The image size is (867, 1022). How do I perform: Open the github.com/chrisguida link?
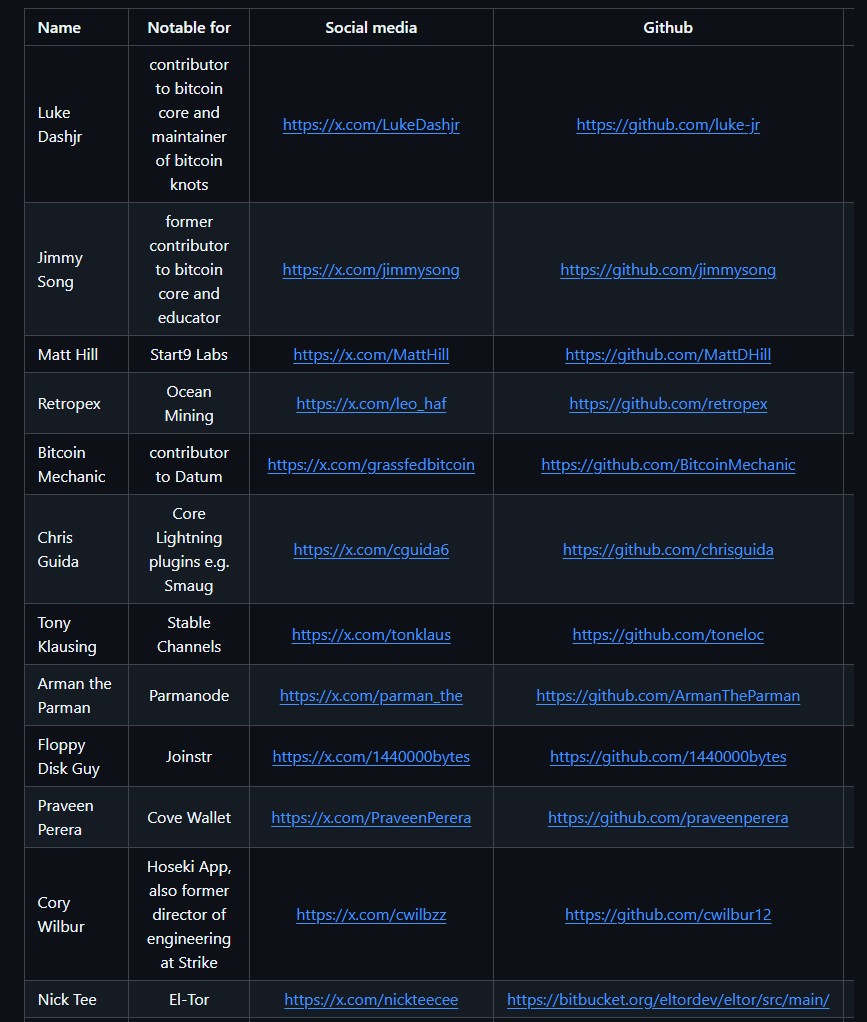coord(667,550)
